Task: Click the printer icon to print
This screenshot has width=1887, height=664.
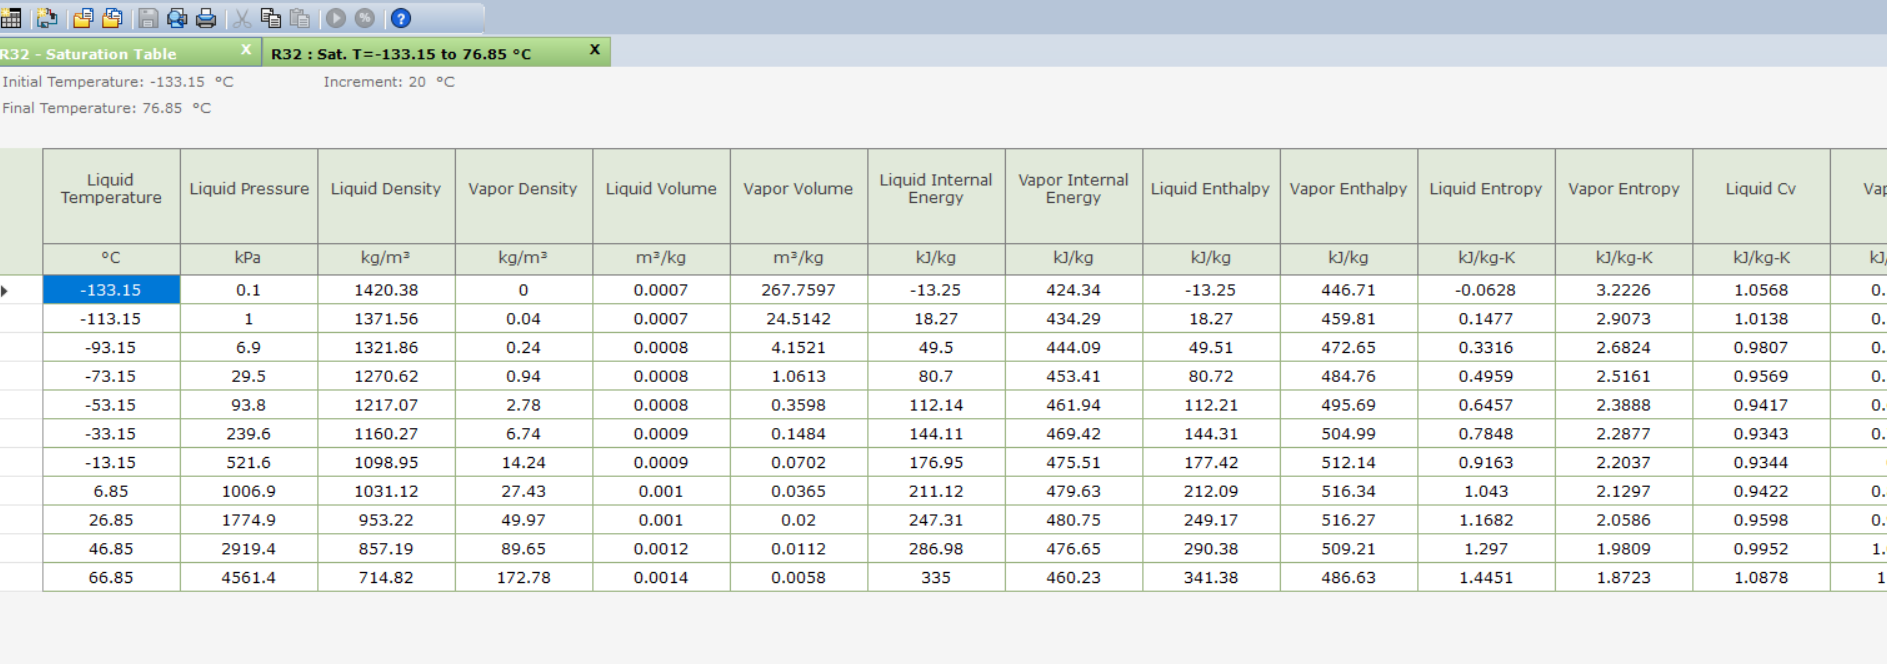Action: tap(206, 18)
